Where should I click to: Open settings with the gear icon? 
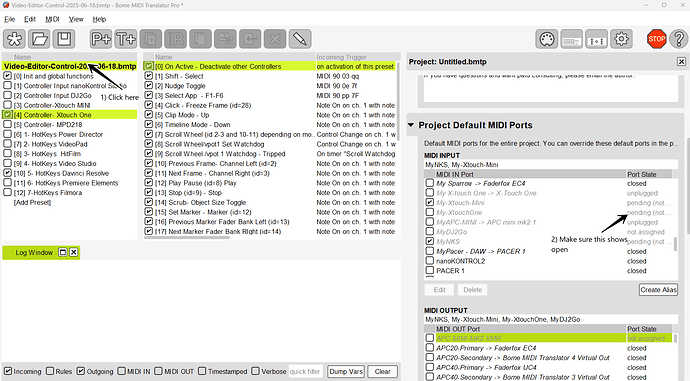pos(621,39)
